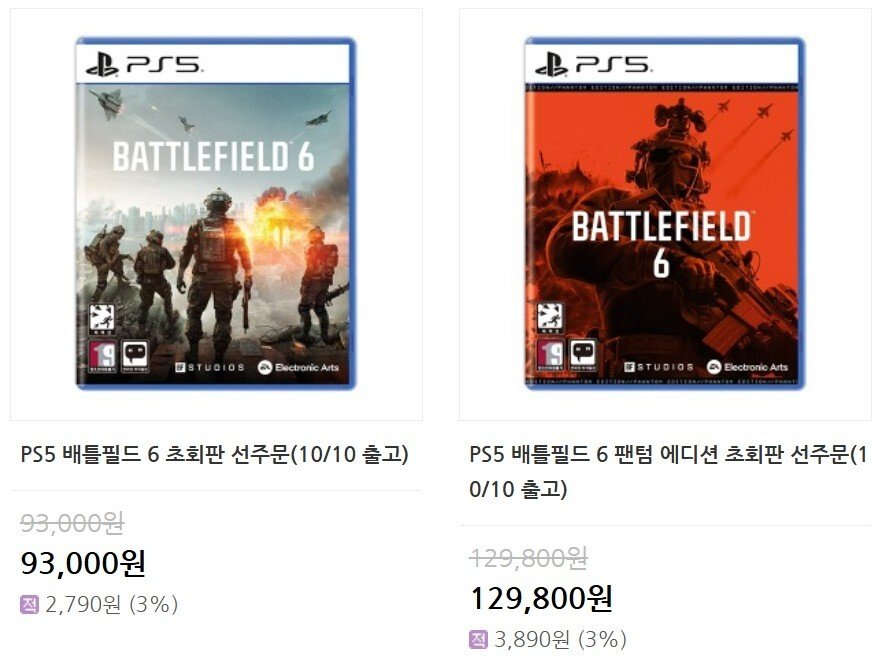Click the purple 적 points icon beside 3,890원
882x662 pixels.
[x=478, y=639]
